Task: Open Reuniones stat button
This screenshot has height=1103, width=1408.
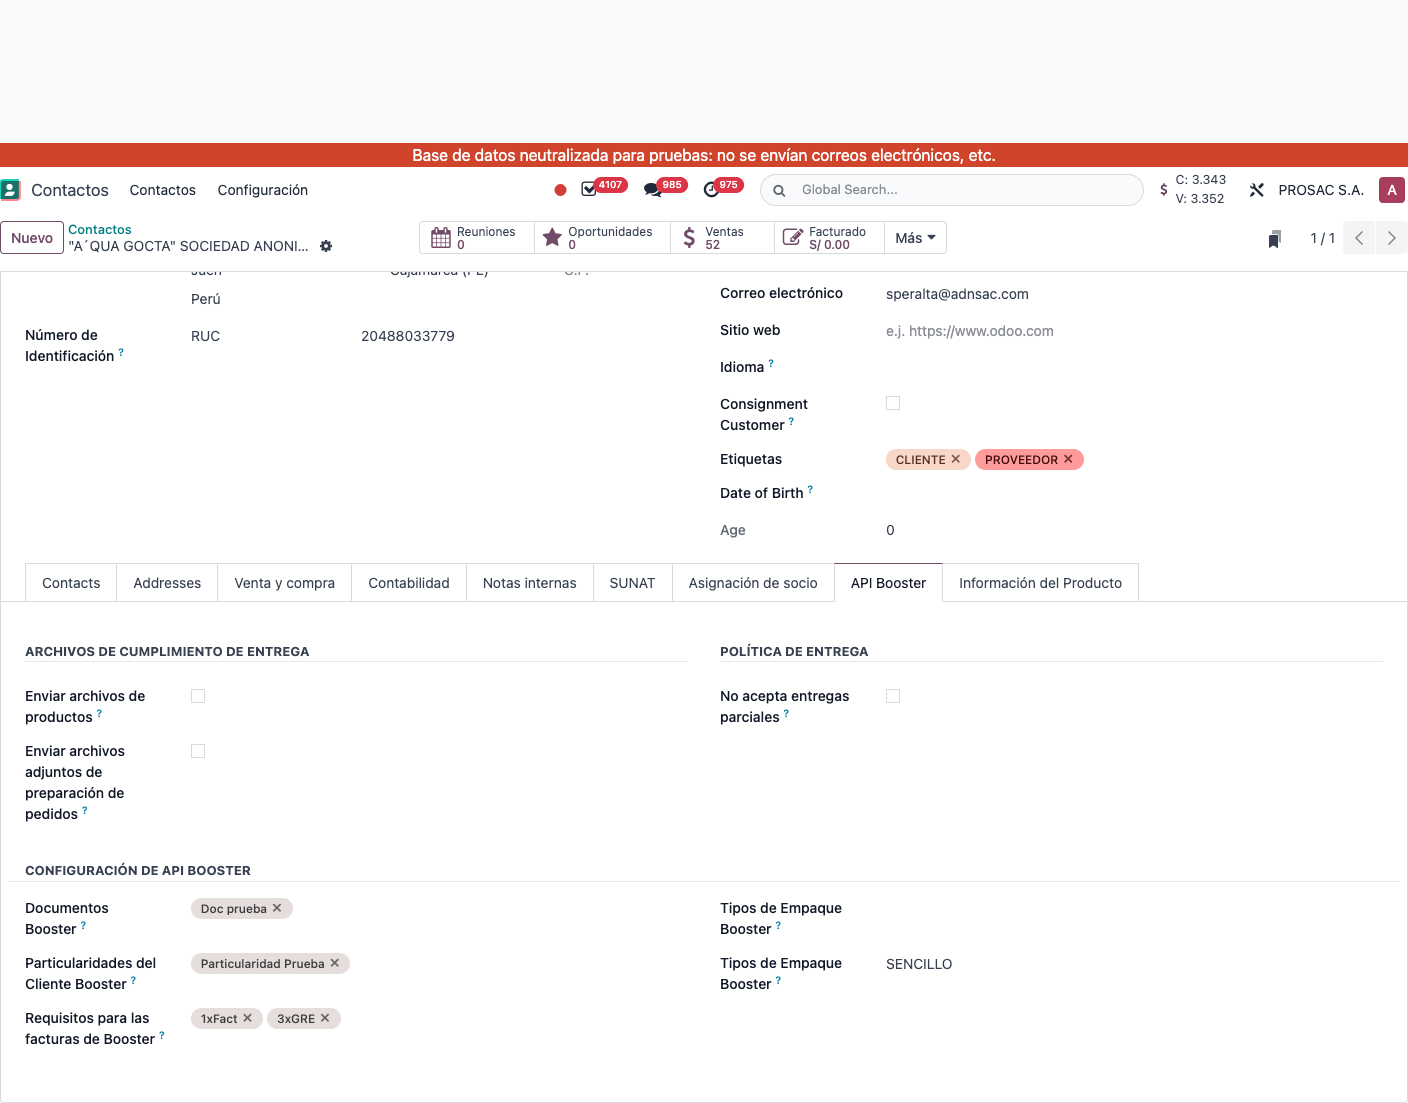Action: tap(477, 238)
